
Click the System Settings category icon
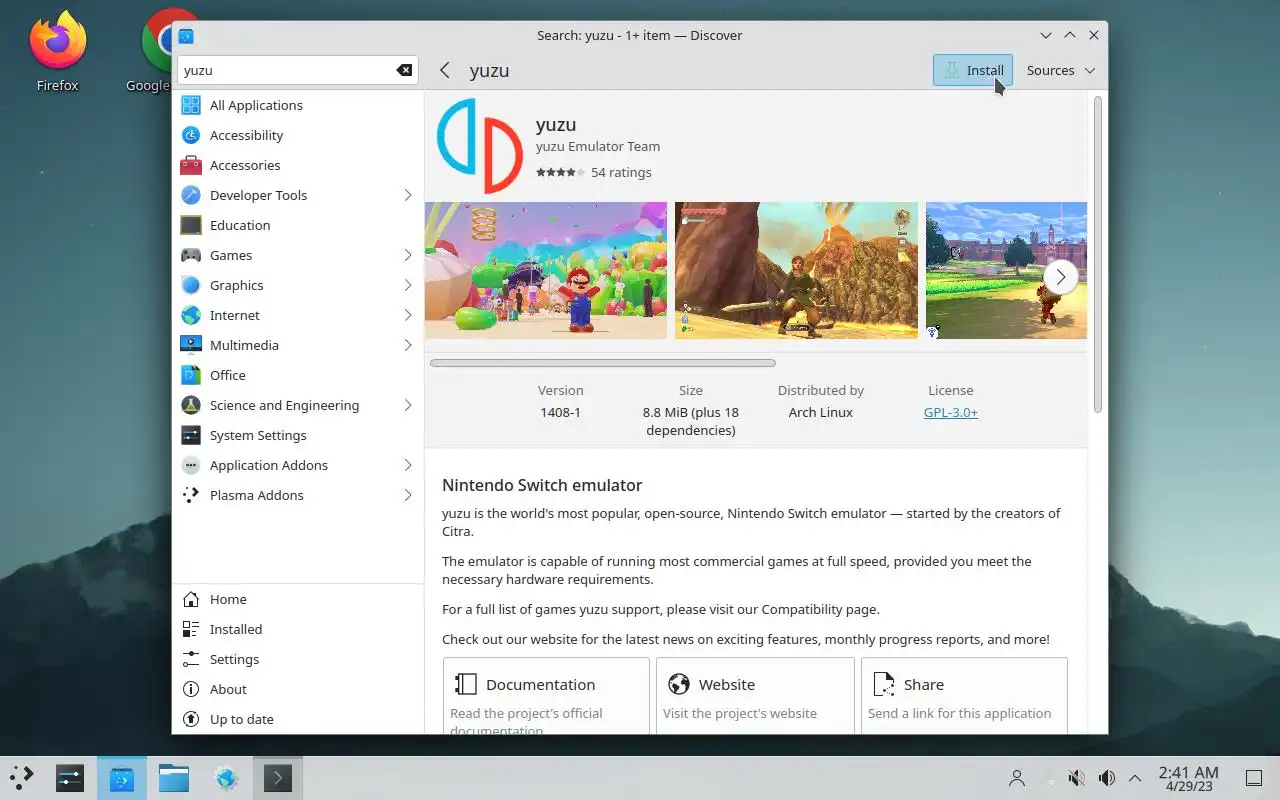coord(191,435)
